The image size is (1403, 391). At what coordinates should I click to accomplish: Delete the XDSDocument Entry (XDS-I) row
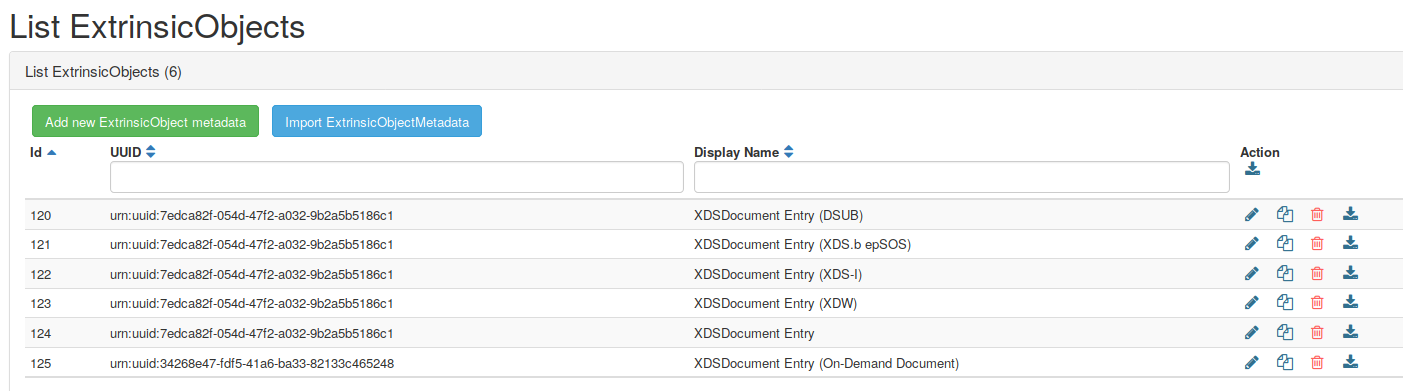[x=1317, y=273]
